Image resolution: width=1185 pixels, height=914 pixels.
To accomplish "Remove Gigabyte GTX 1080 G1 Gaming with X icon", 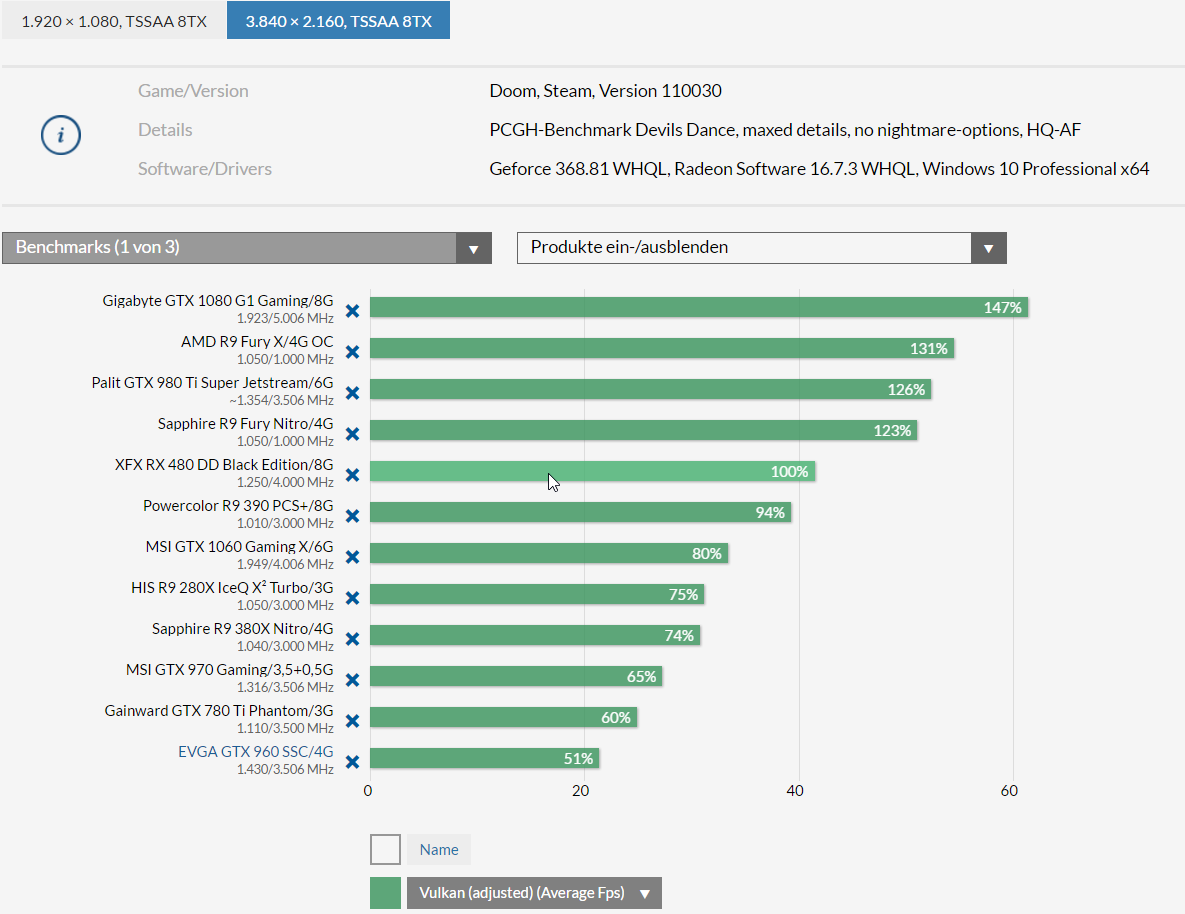I will pos(352,311).
